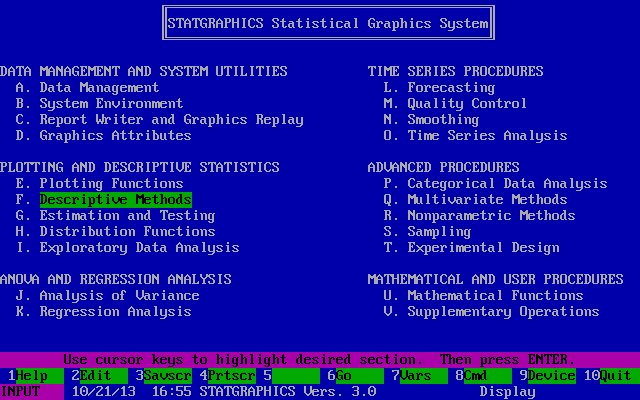Open Exploratory Data Analysis
640x400 pixels.
(x=139, y=248)
